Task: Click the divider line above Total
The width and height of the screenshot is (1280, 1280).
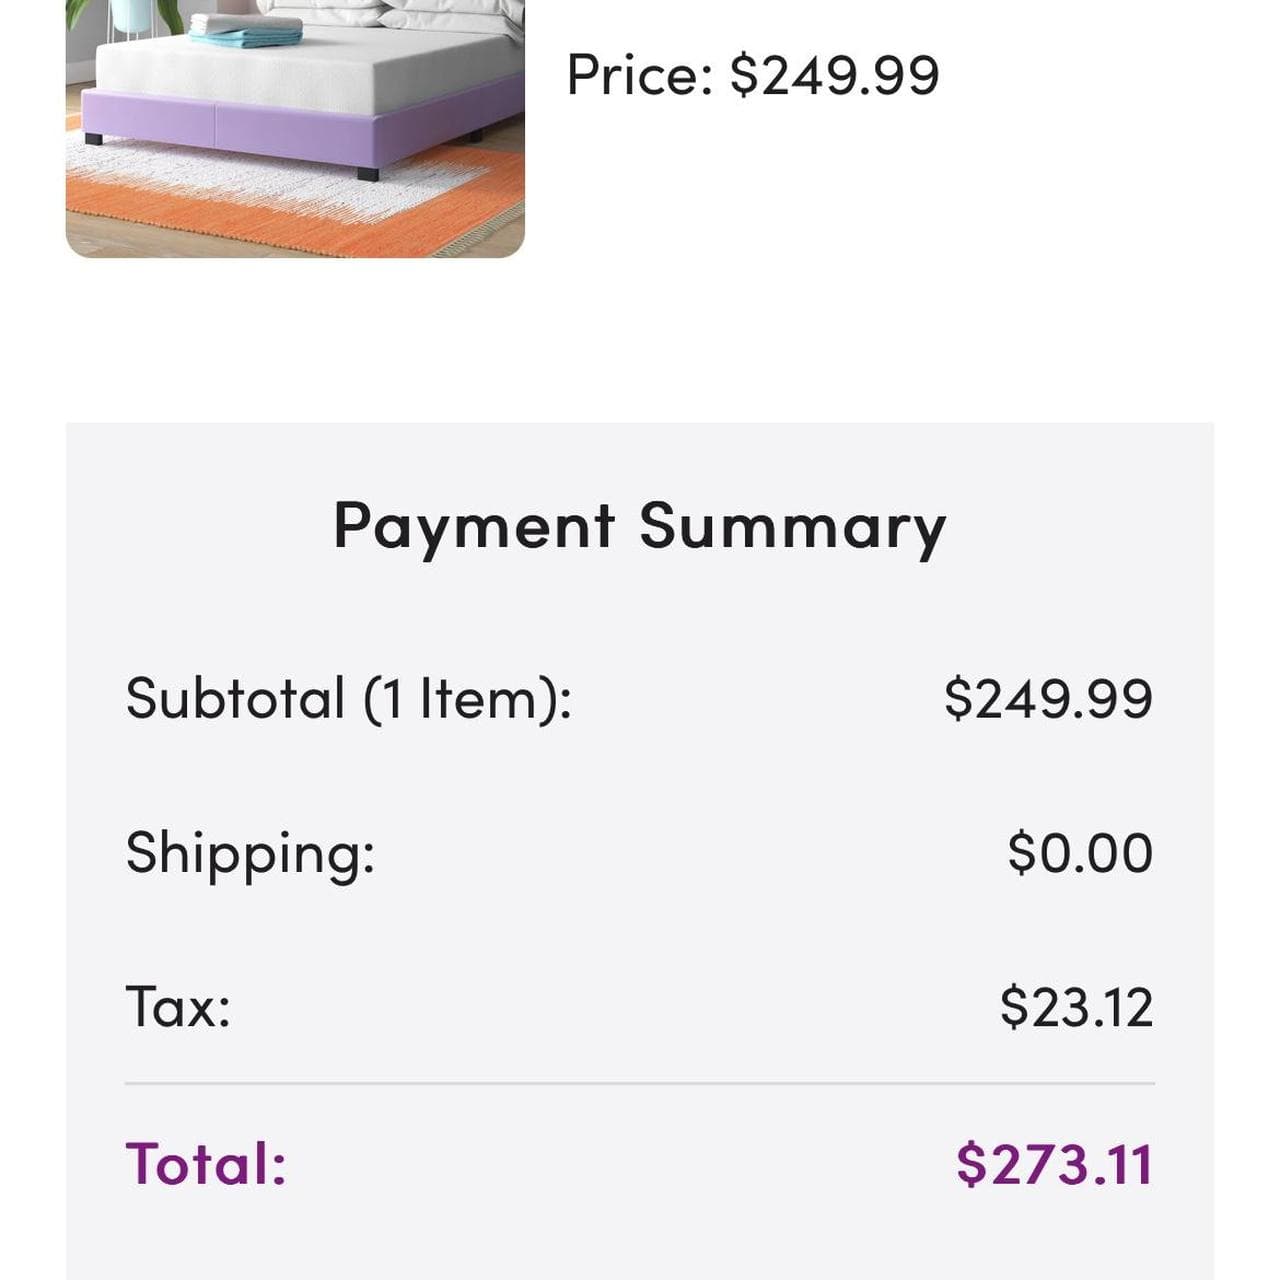Action: 639,1083
